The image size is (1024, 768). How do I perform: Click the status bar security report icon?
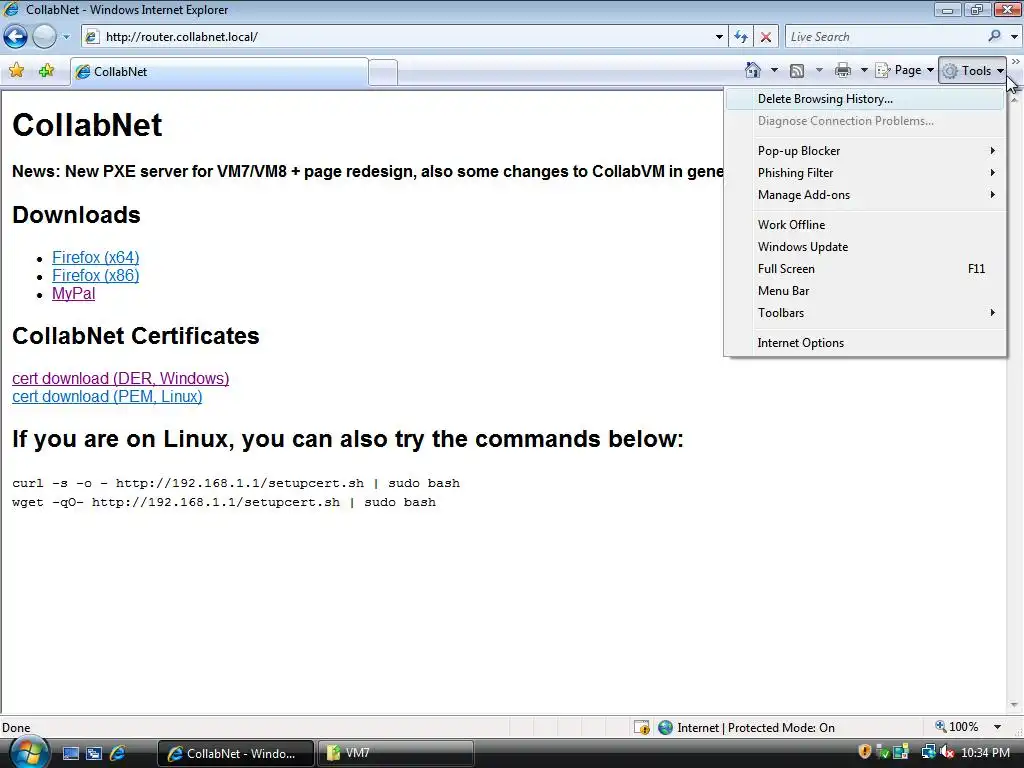(x=641, y=727)
